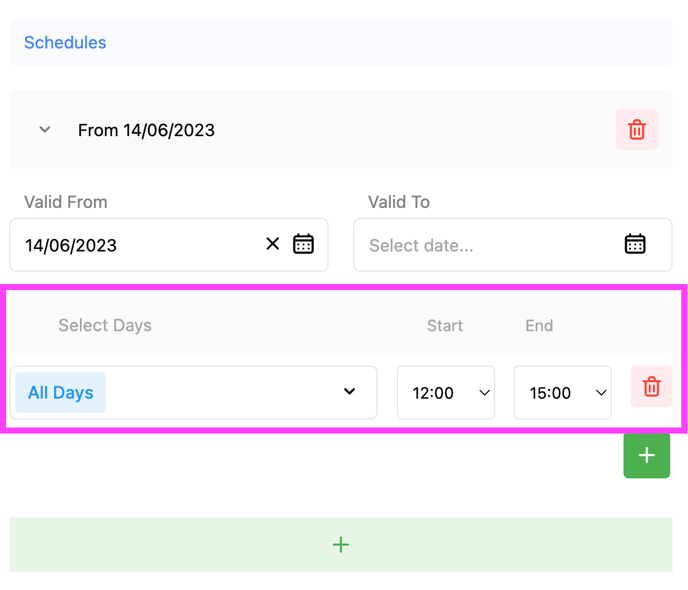Open the End time 15:00 dropdown
Image resolution: width=688 pixels, height=590 pixels.
tap(562, 393)
